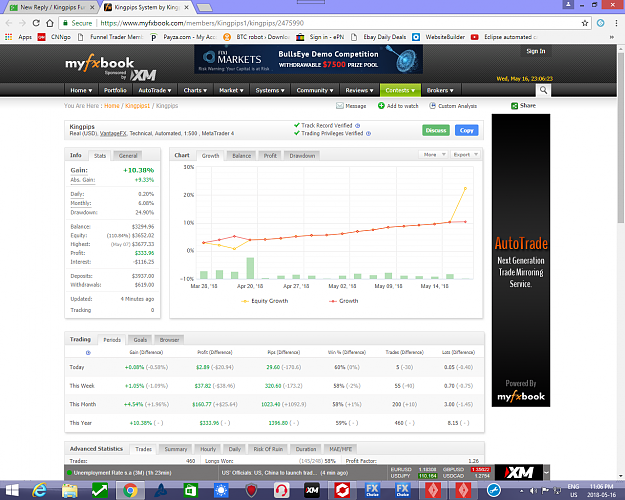Open Custom Analysis icon
This screenshot has width=625, height=500.
[x=432, y=106]
